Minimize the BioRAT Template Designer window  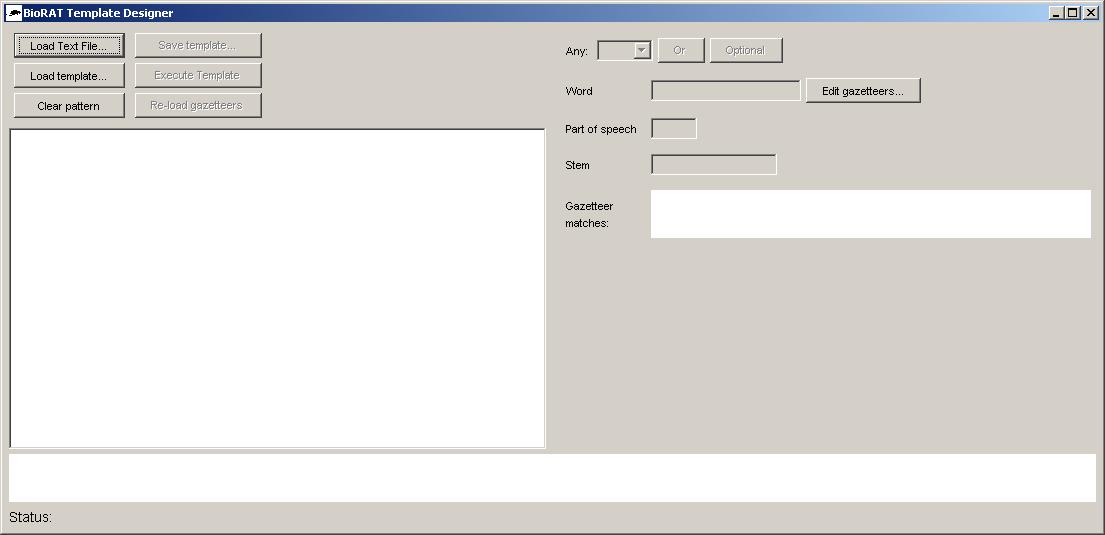[x=1057, y=13]
